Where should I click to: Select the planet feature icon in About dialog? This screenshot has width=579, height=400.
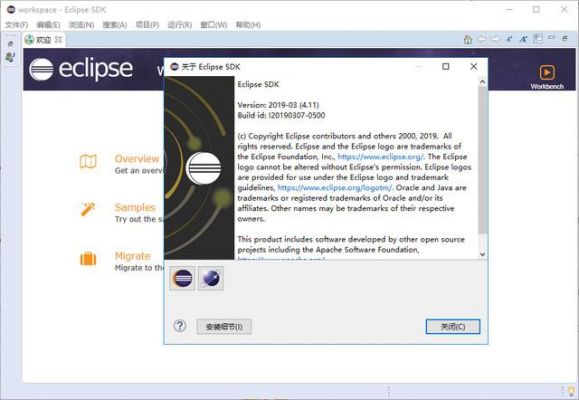[x=211, y=278]
